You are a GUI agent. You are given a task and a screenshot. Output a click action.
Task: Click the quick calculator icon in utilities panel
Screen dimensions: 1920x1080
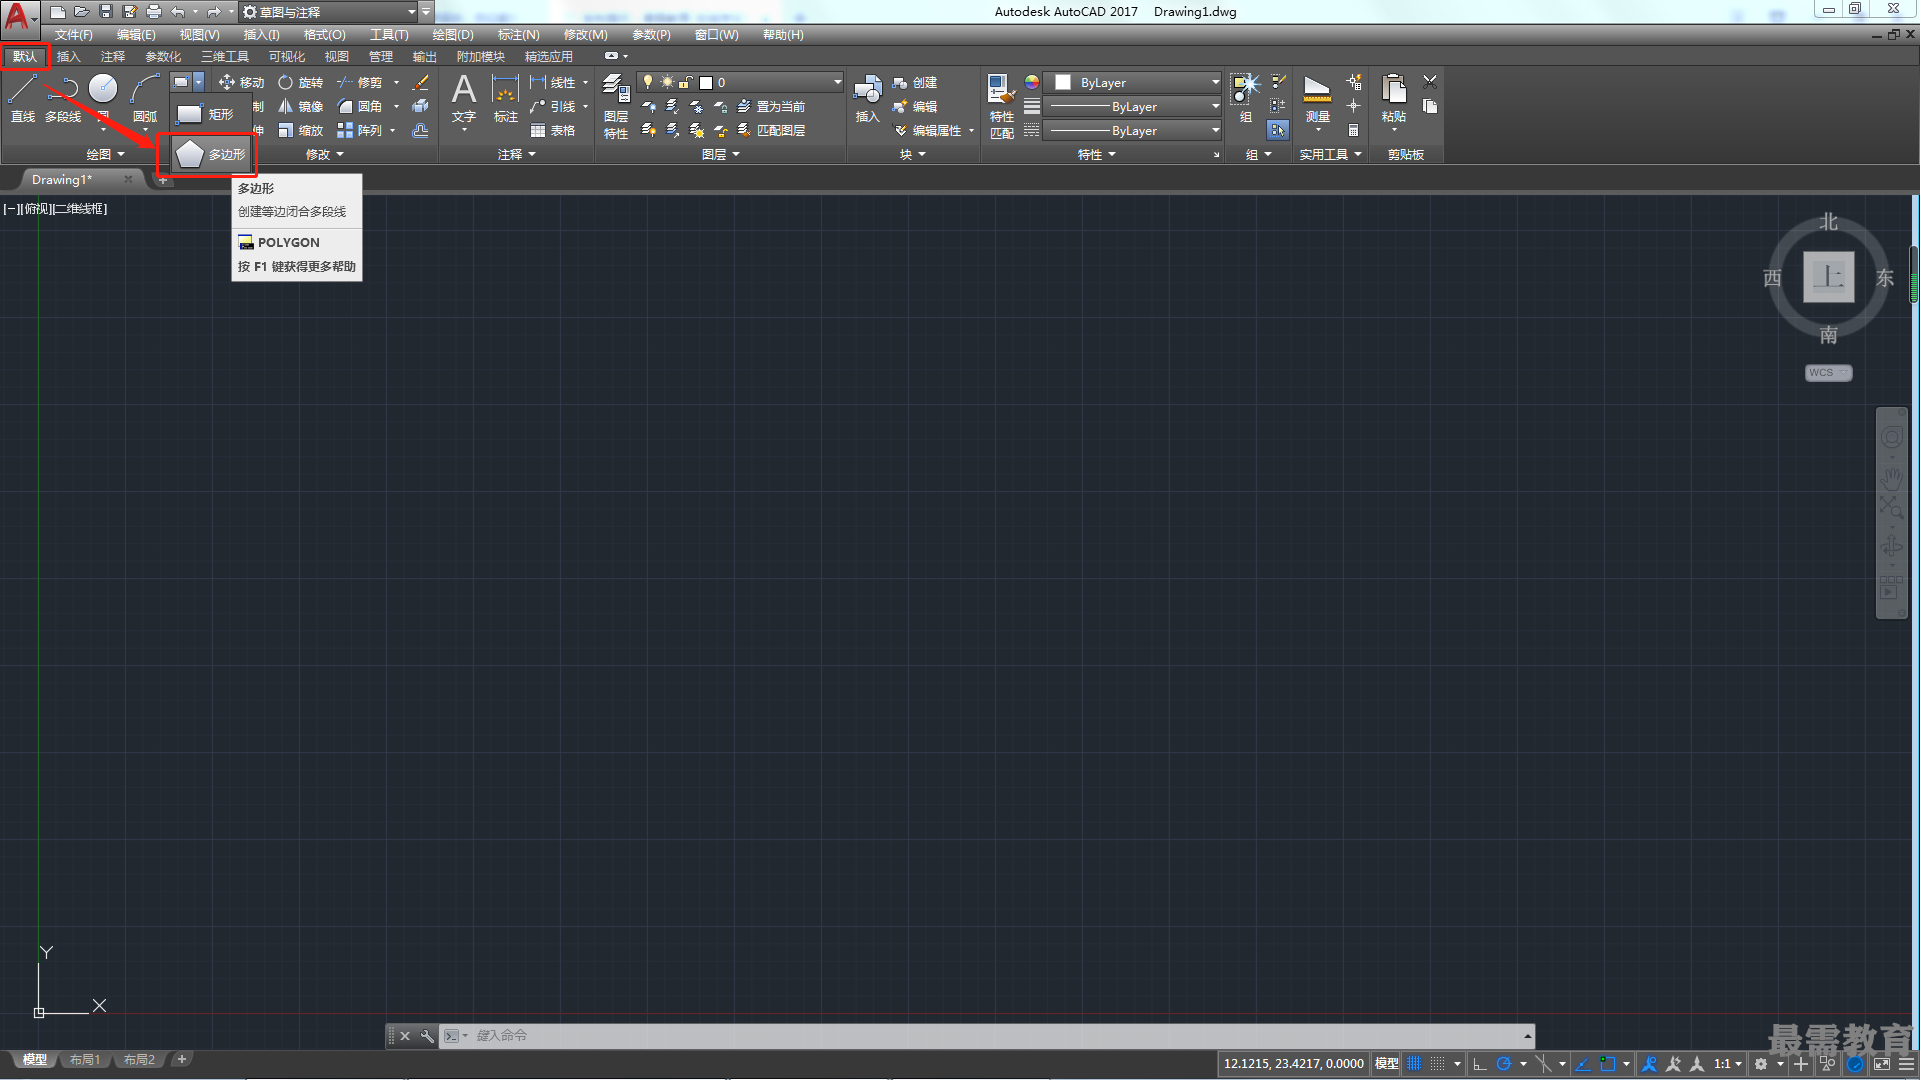point(1353,131)
